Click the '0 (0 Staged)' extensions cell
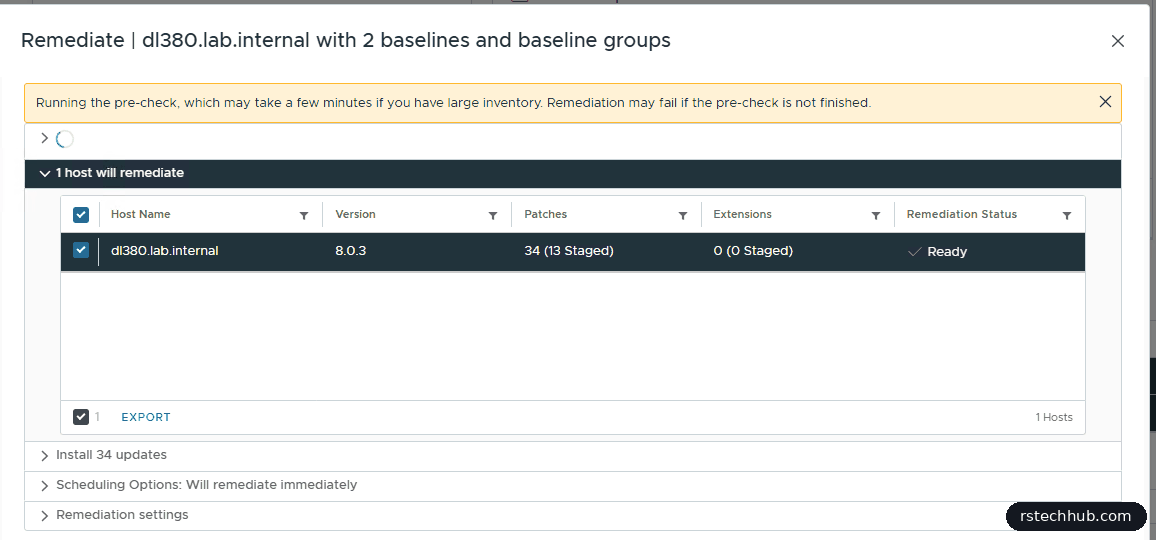The image size is (1156, 540). [x=753, y=251]
